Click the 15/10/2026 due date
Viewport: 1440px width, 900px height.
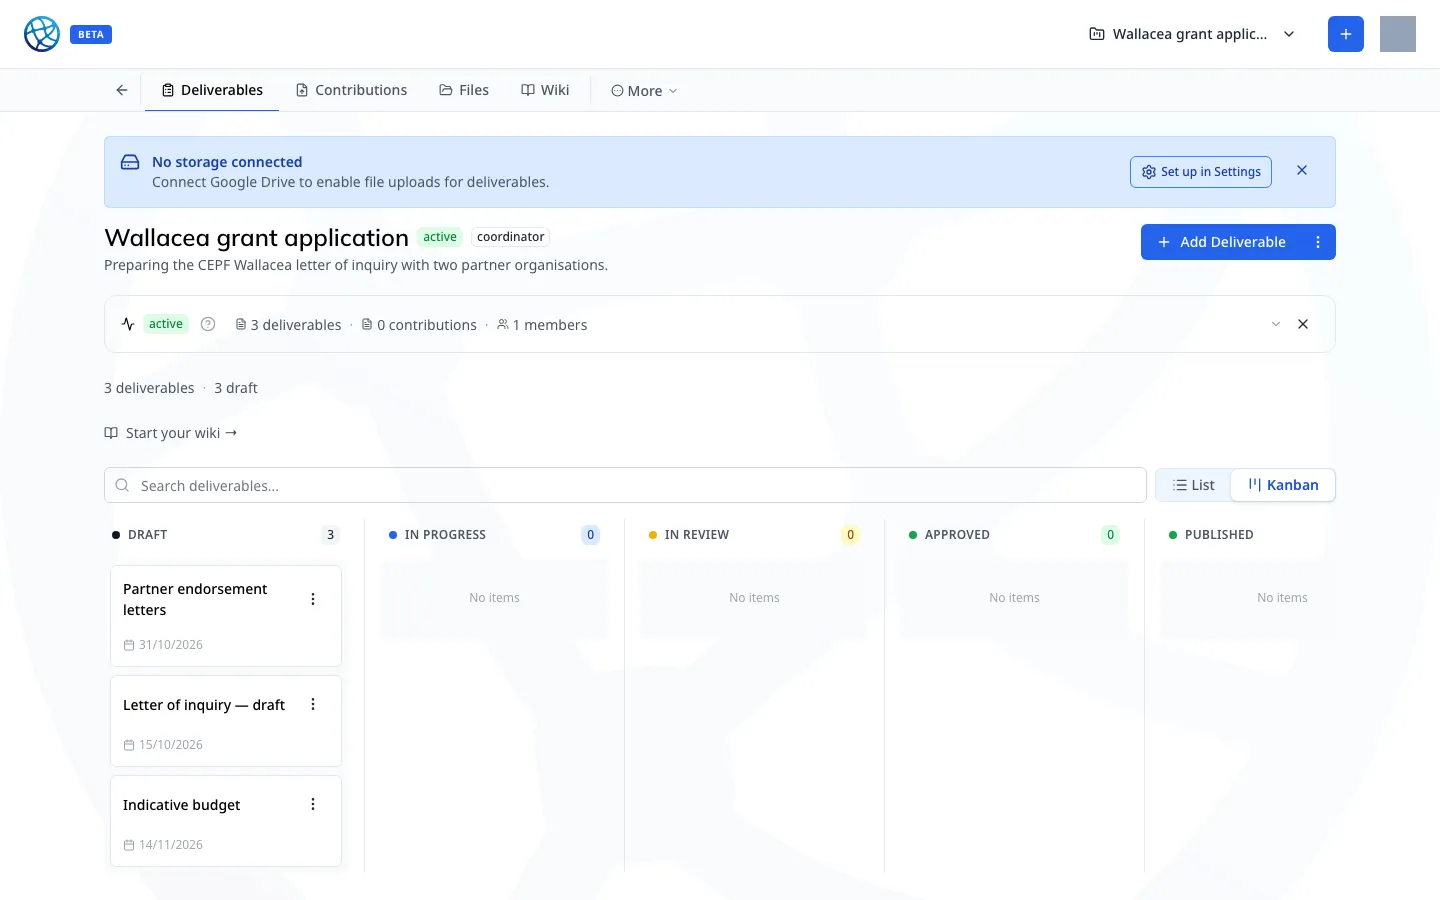(163, 745)
